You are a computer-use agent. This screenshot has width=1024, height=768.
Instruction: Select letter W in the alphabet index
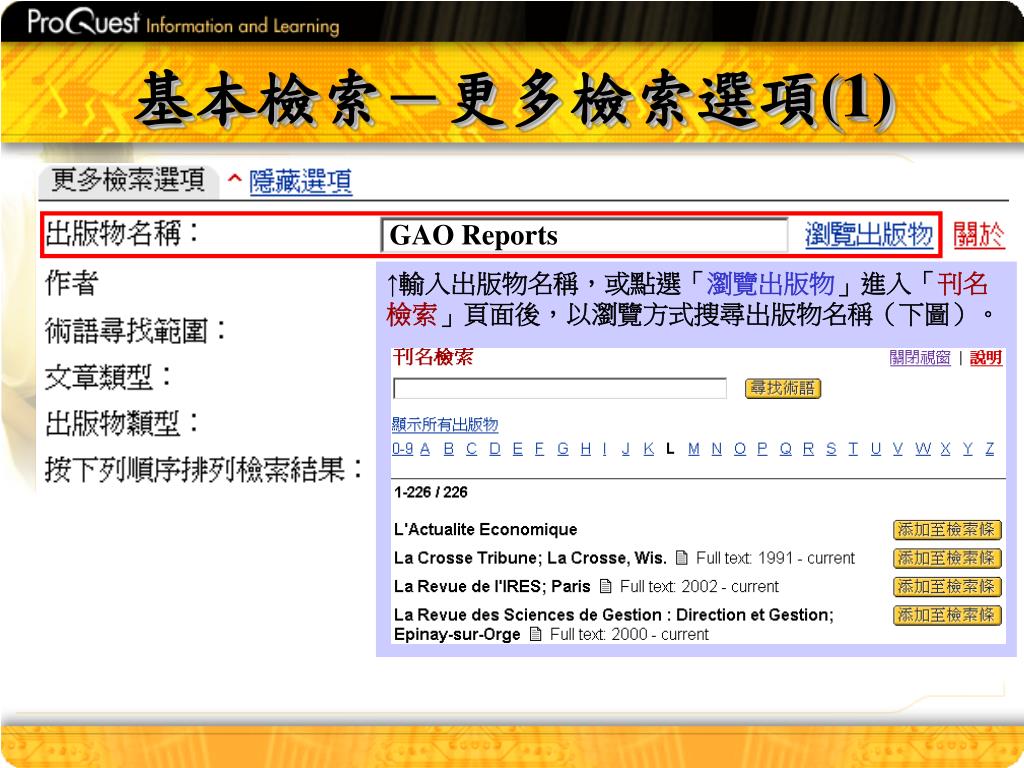pos(923,449)
